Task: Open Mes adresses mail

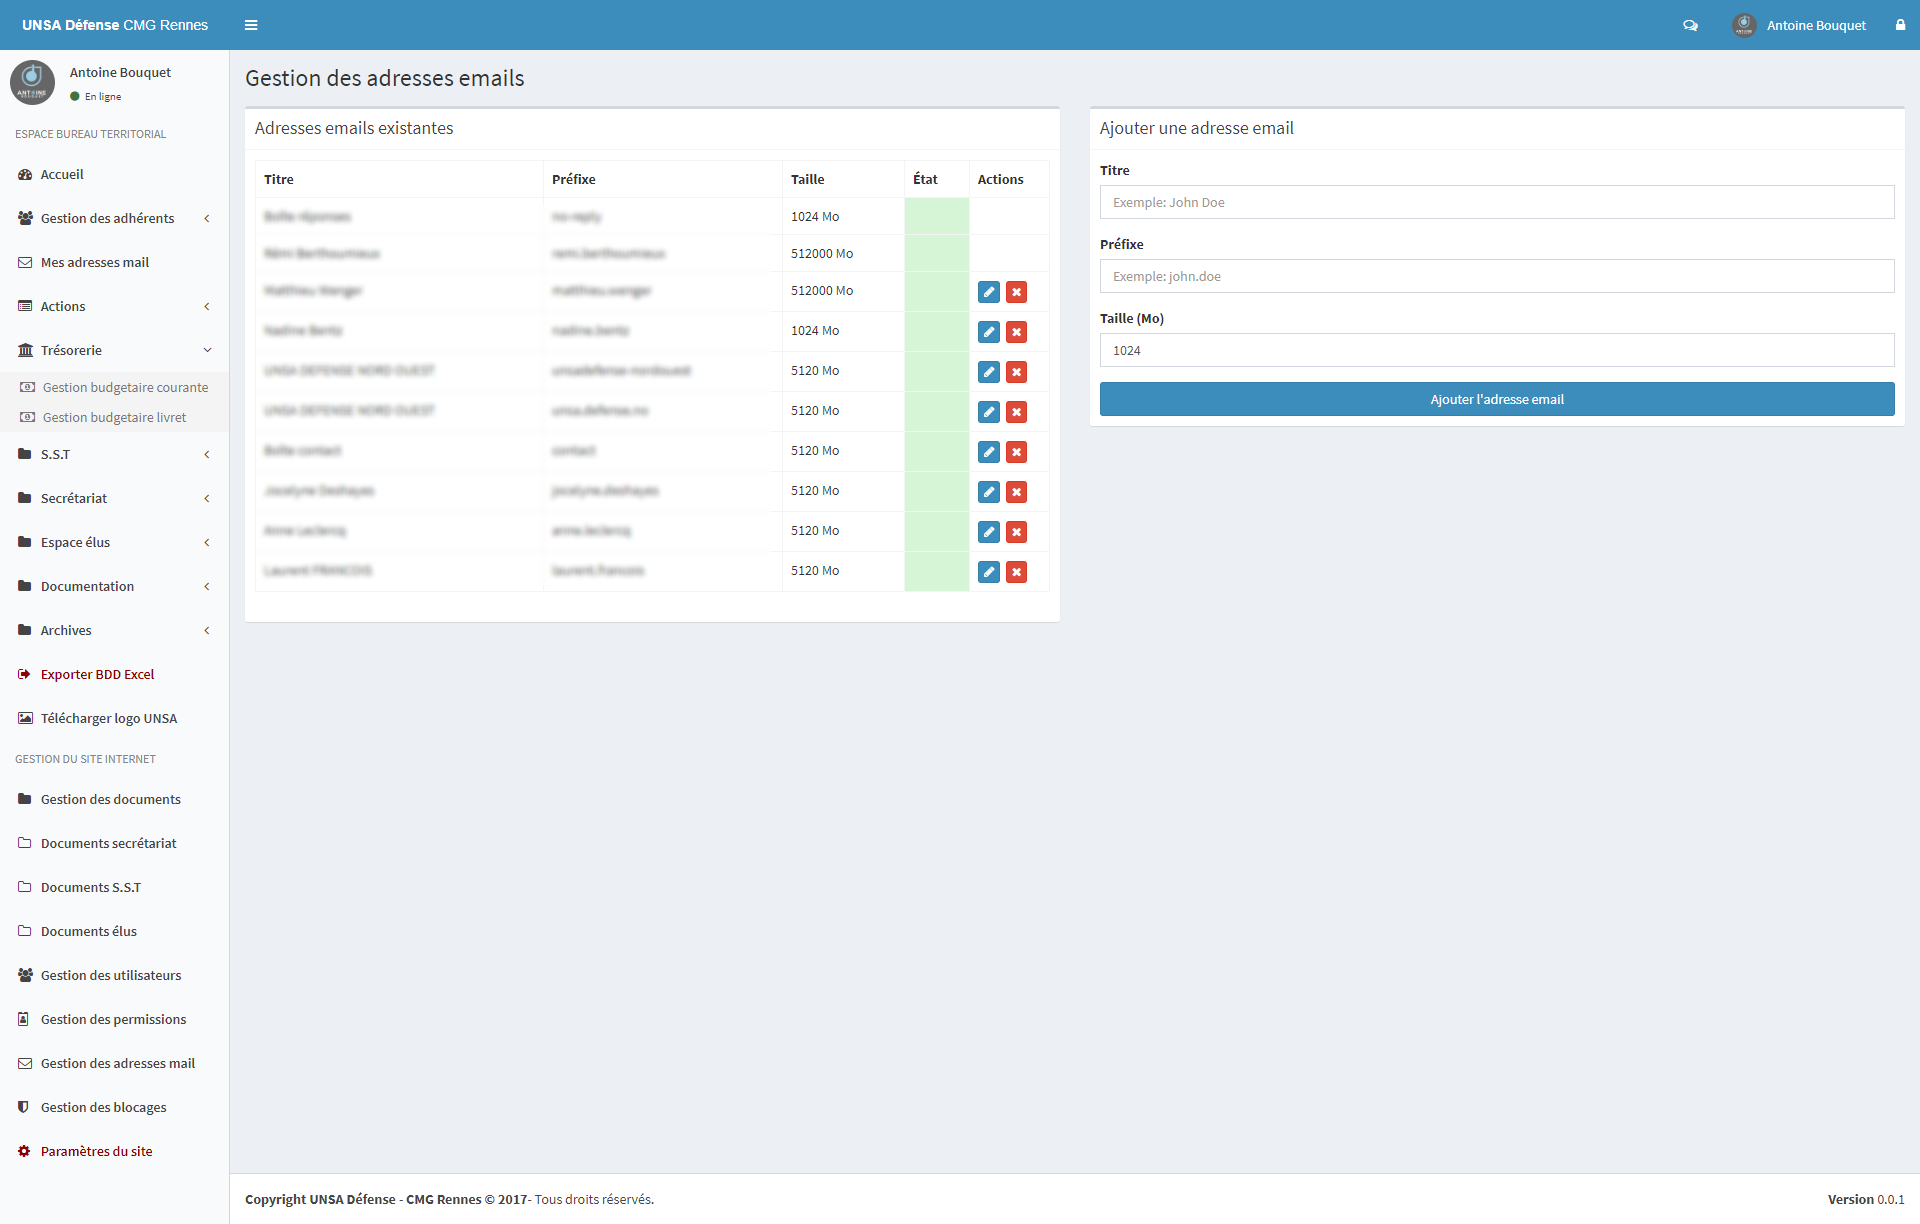Action: (114, 262)
